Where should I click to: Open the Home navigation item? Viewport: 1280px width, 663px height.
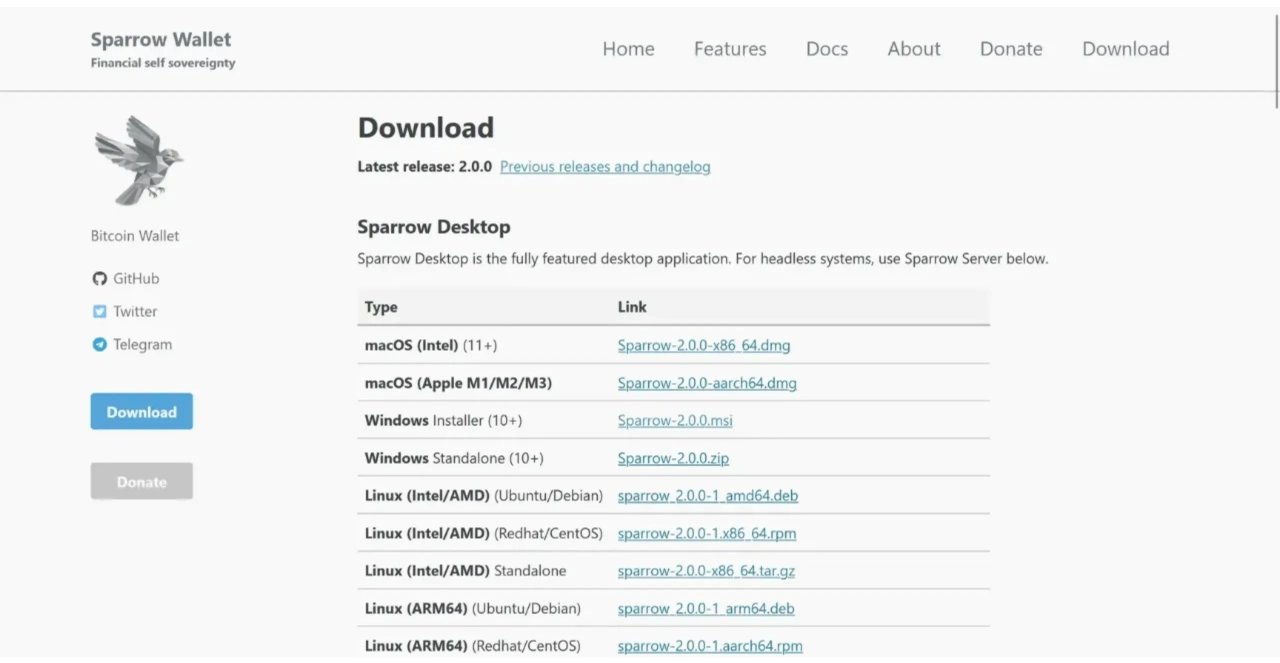point(628,49)
